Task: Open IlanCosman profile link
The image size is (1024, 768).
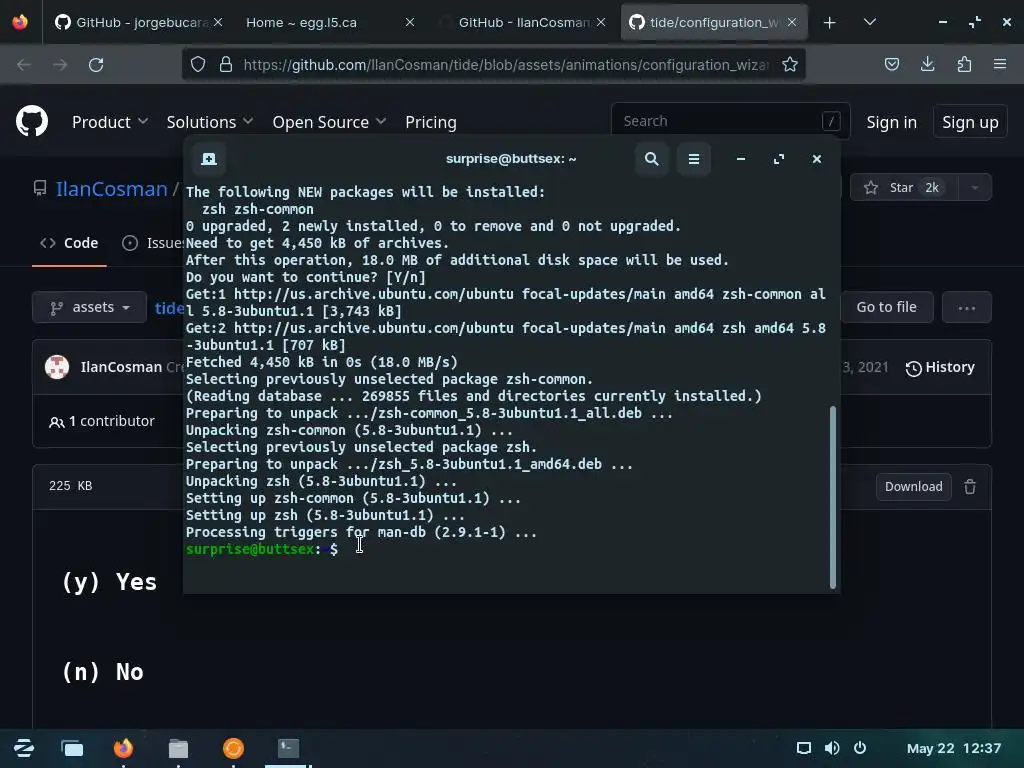Action: 112,189
